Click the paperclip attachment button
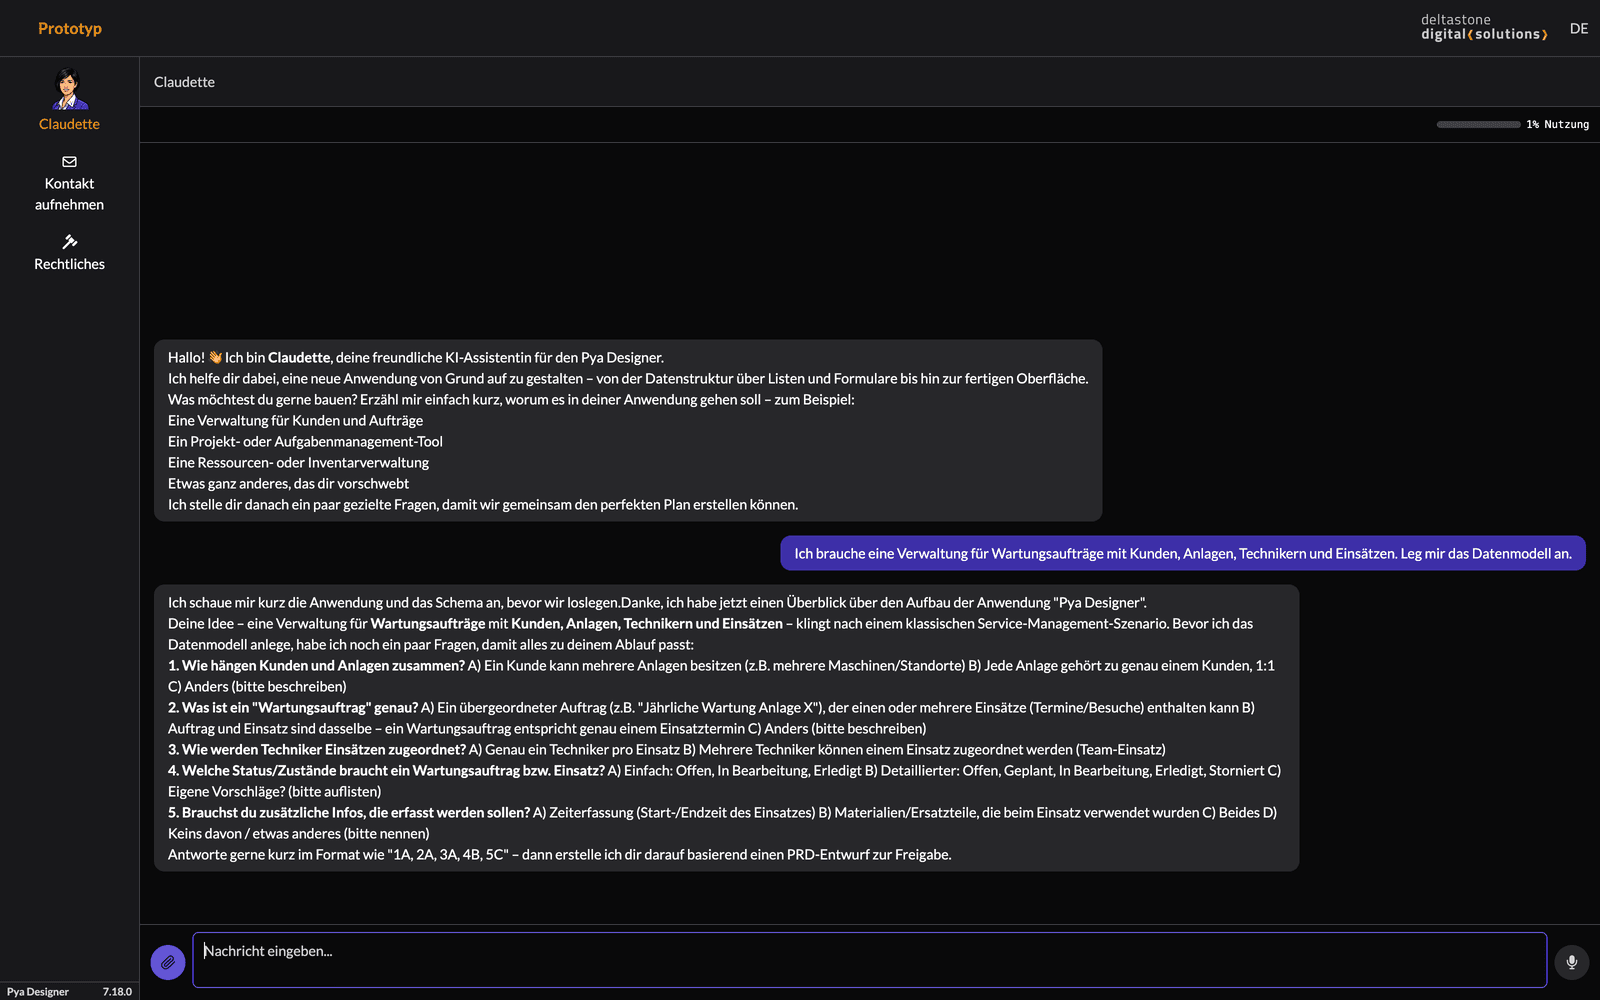This screenshot has height=1000, width=1600. [168, 962]
